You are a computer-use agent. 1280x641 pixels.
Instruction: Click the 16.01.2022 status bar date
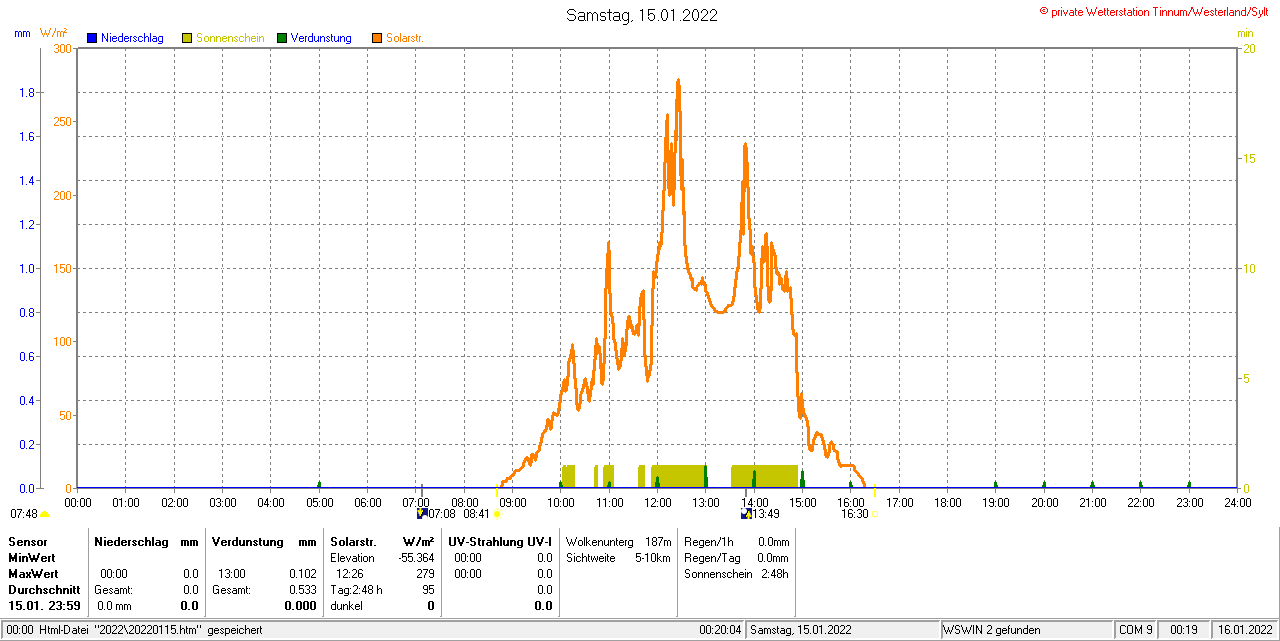[1243, 630]
